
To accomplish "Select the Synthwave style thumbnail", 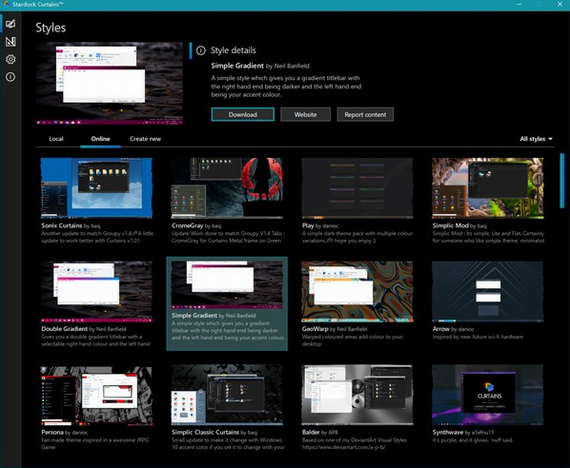I will [487, 395].
